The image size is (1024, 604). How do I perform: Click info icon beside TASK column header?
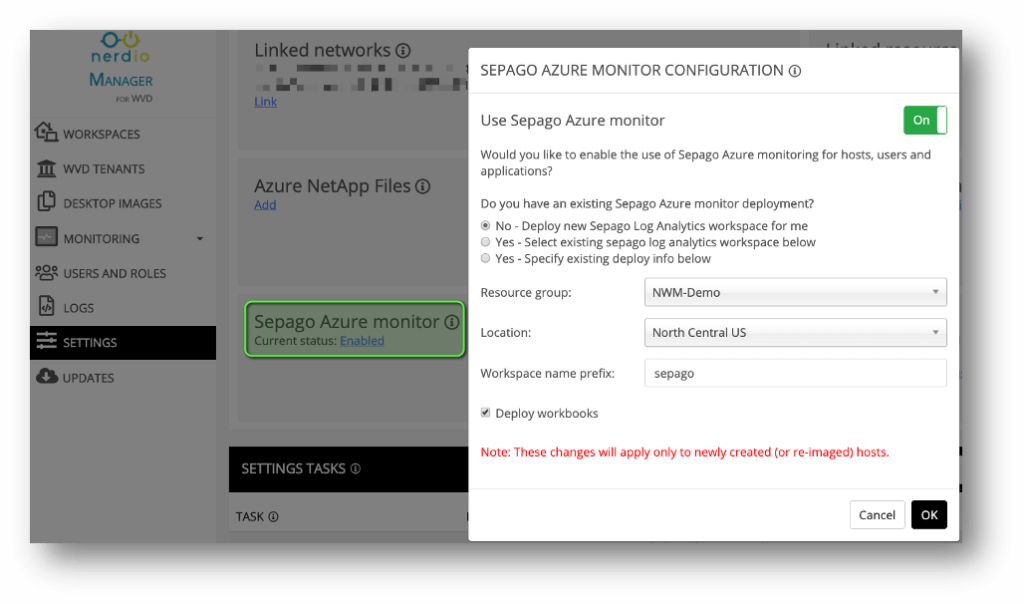[274, 517]
